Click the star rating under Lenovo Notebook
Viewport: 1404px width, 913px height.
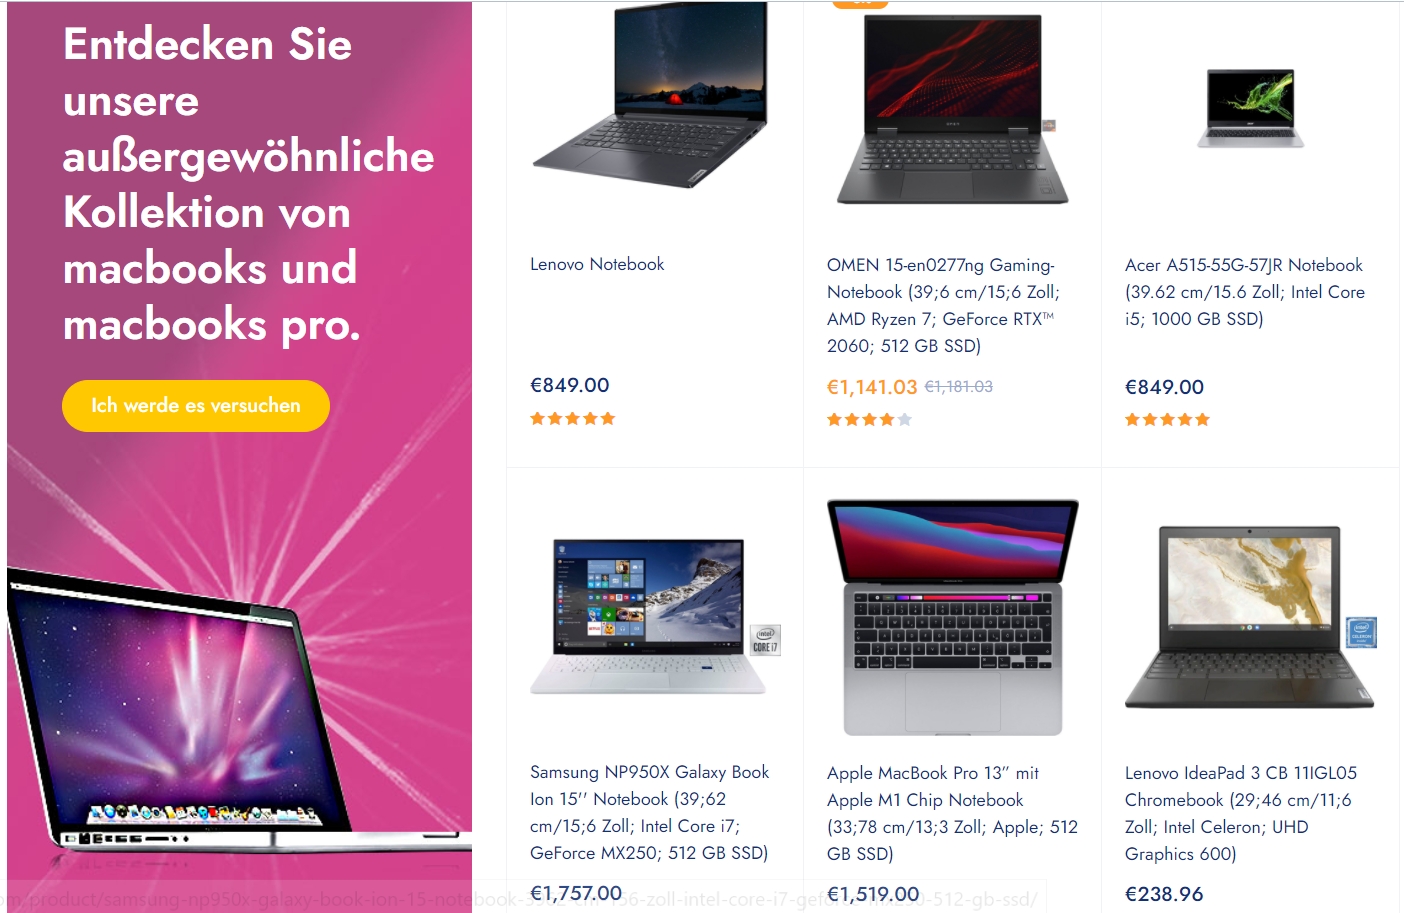click(573, 419)
